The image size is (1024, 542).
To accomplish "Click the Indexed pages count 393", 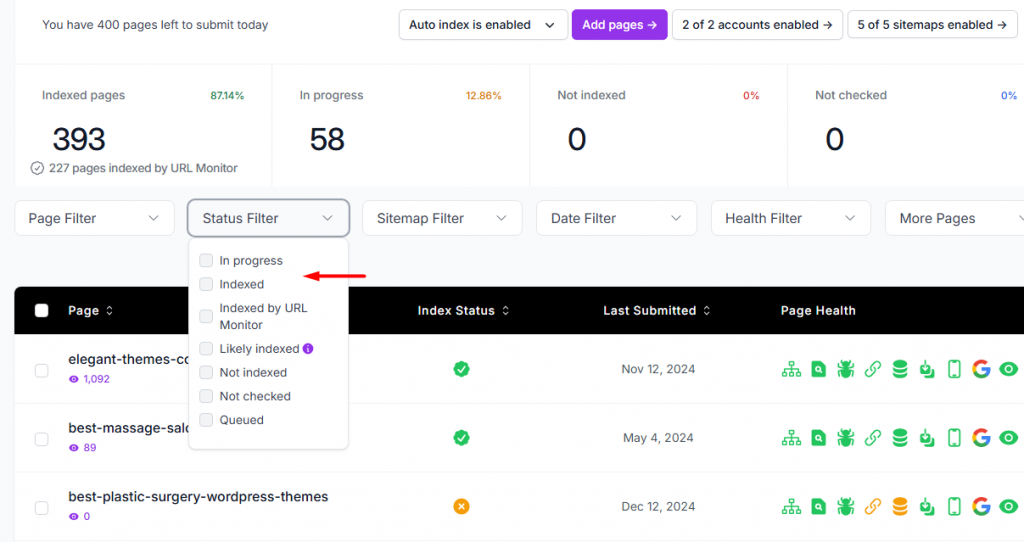I will click(x=79, y=139).
